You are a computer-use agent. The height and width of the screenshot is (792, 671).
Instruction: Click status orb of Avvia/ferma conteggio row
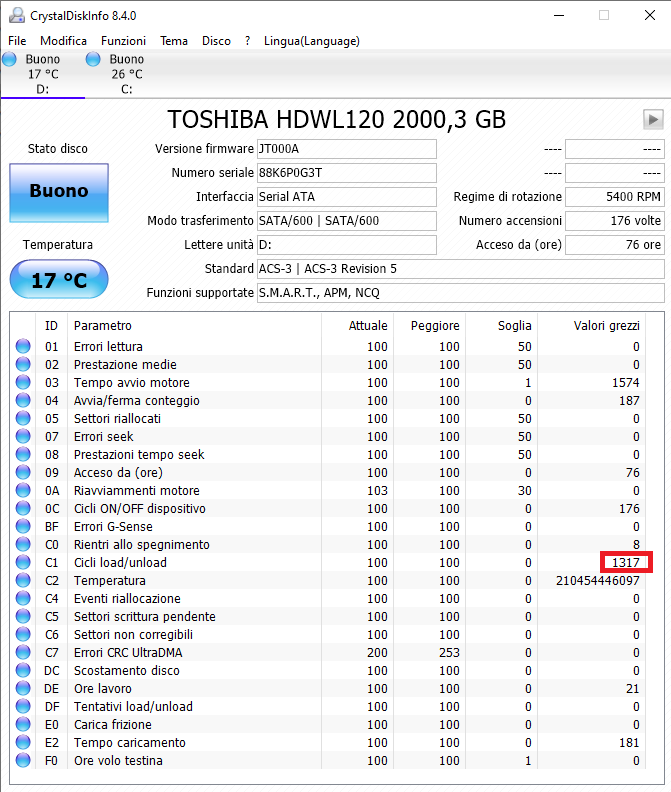(23, 400)
